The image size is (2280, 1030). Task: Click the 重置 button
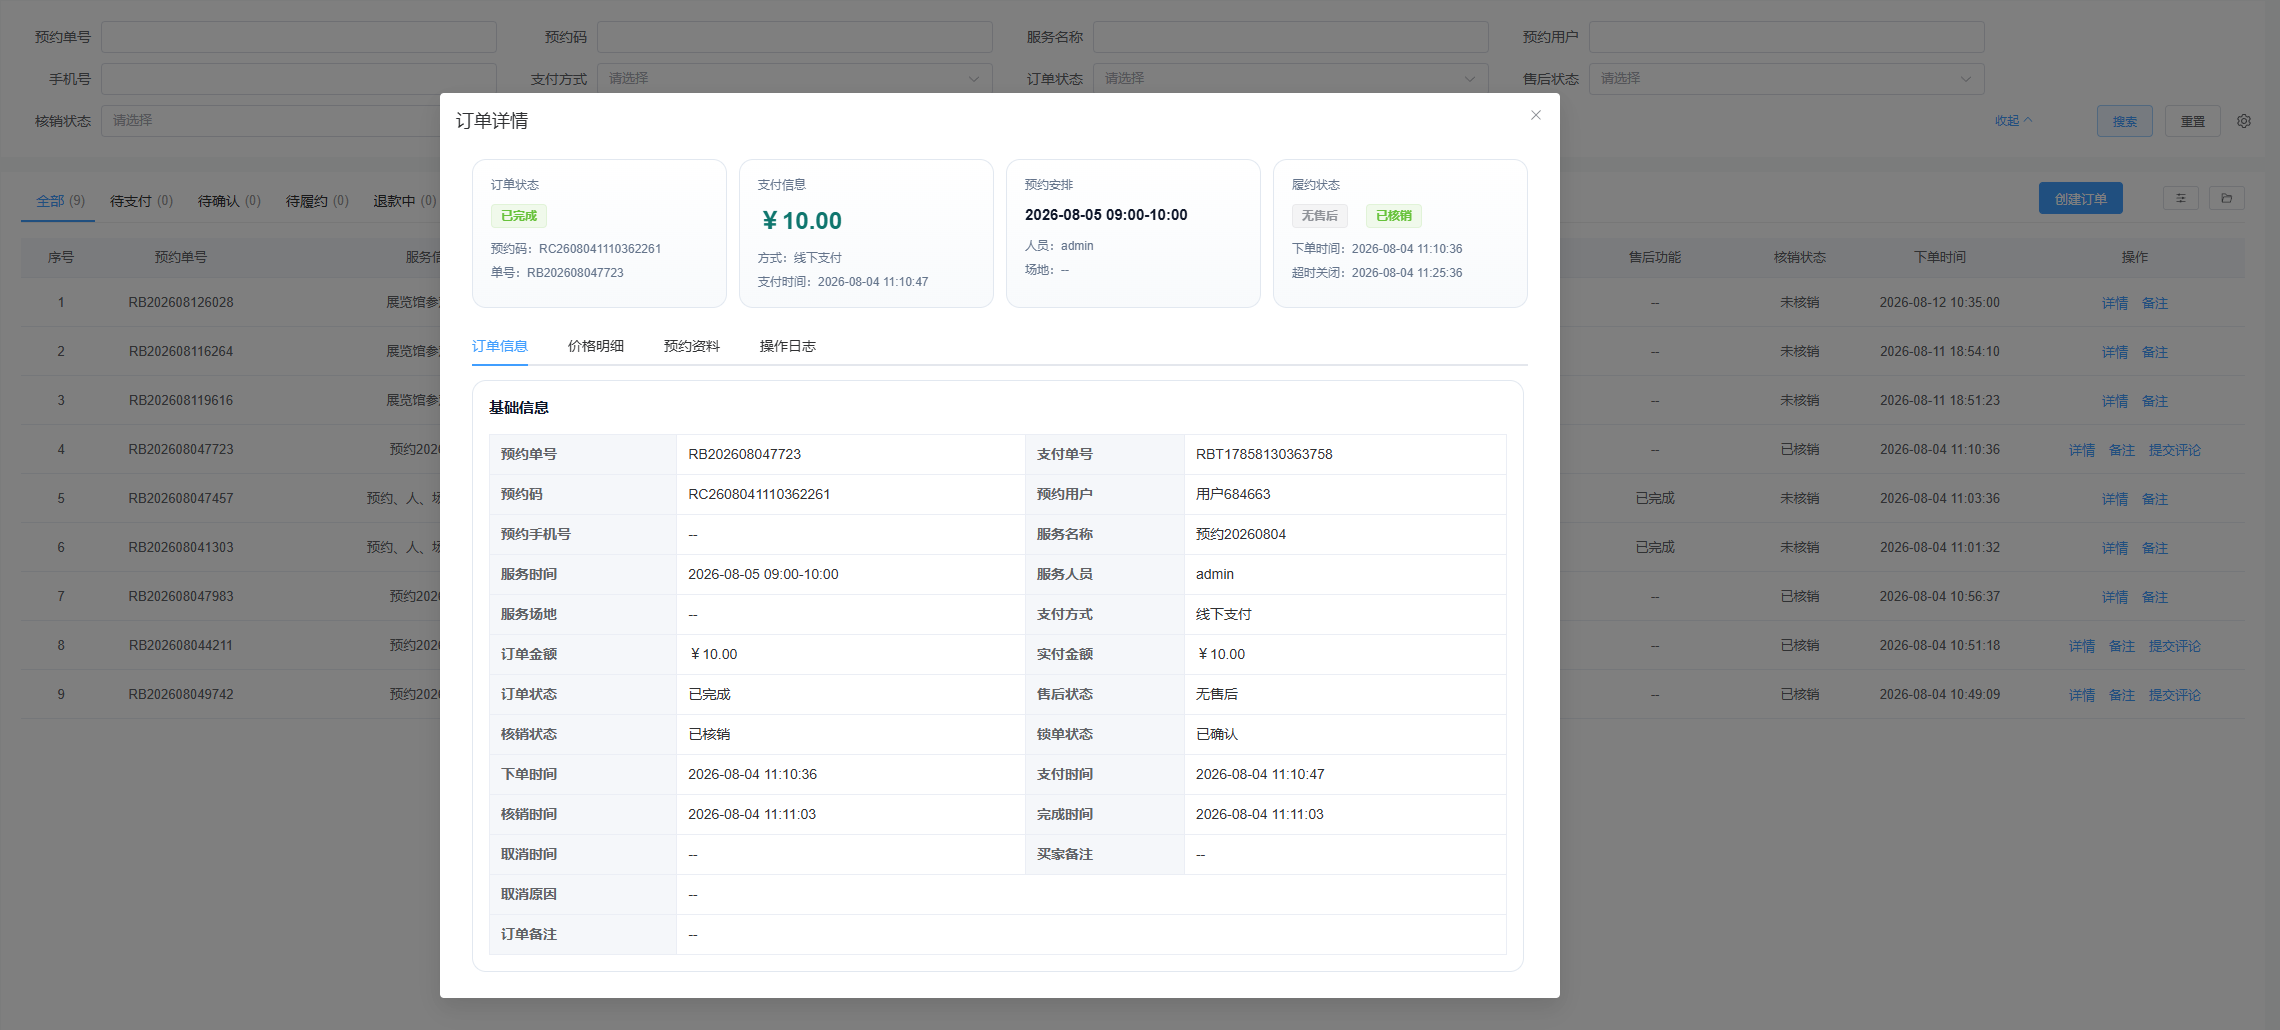point(2192,121)
